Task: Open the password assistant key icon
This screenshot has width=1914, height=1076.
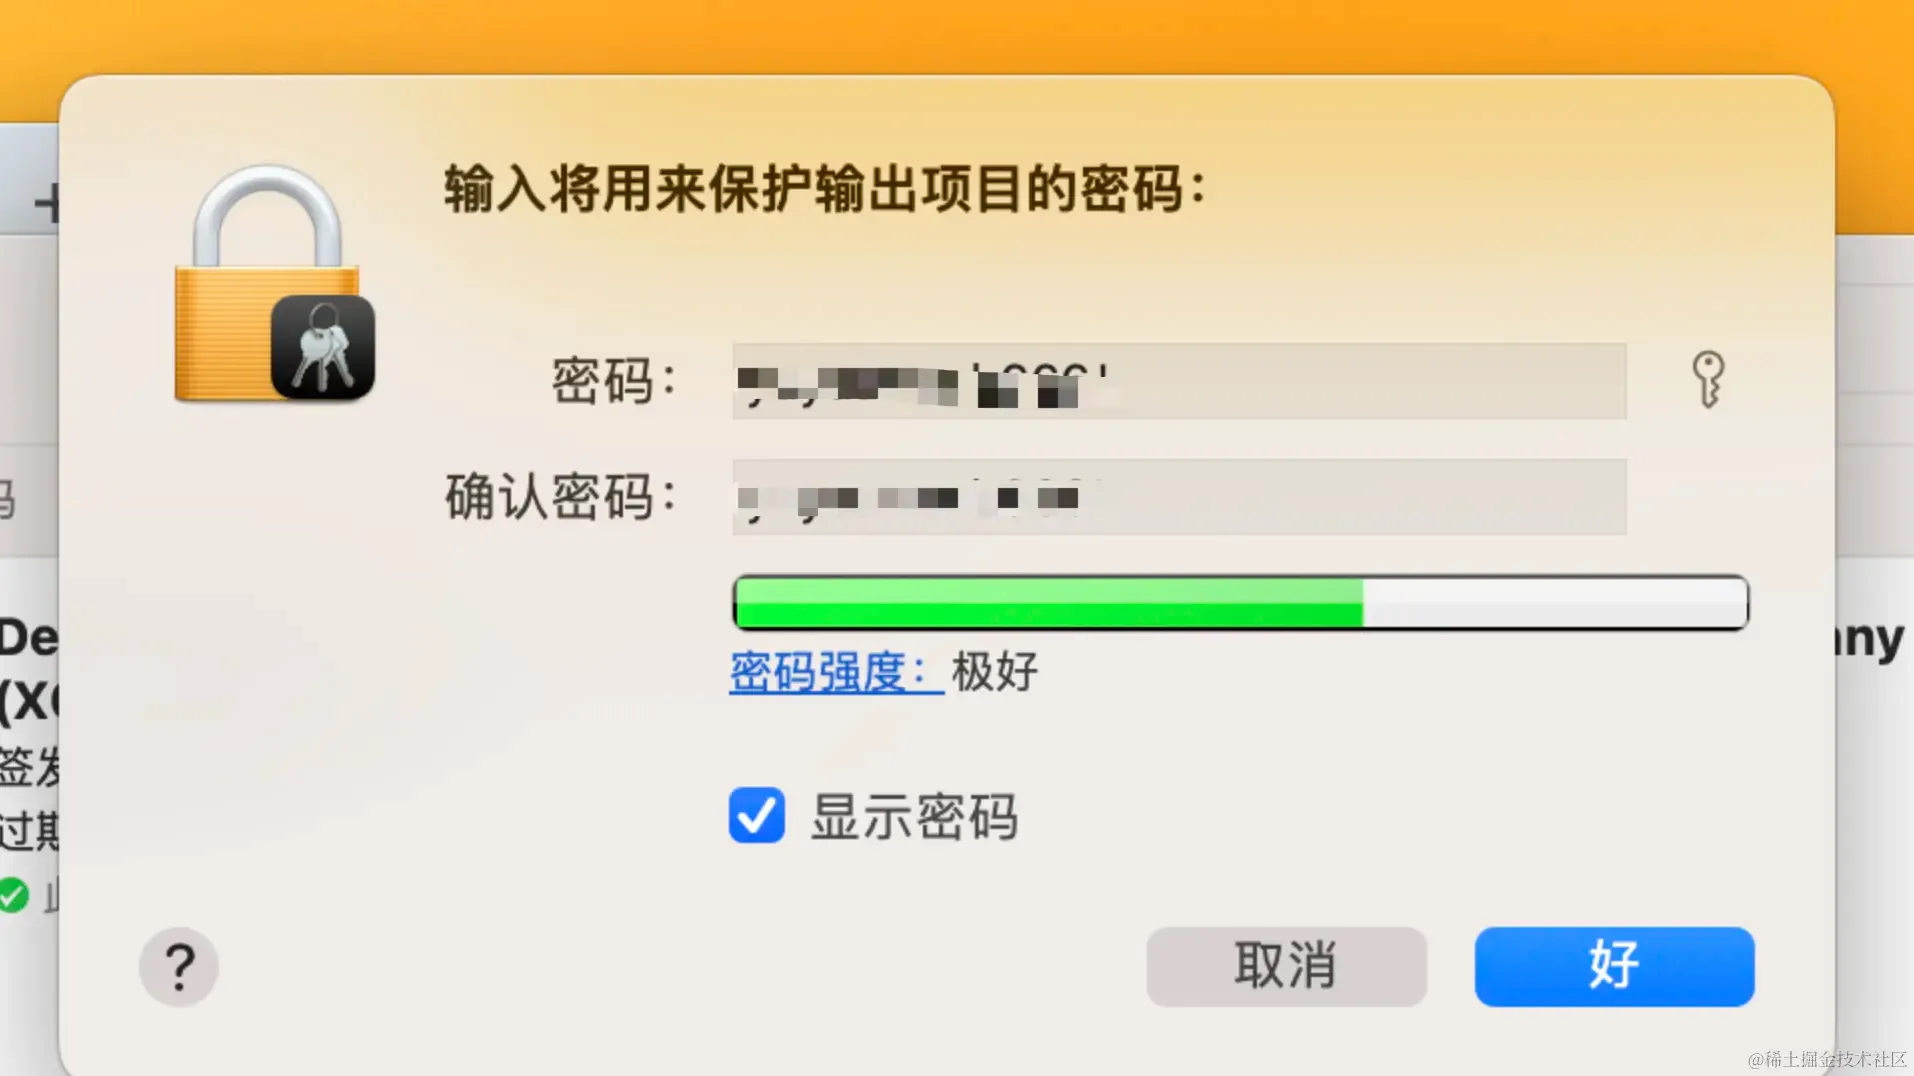Action: 1708,379
